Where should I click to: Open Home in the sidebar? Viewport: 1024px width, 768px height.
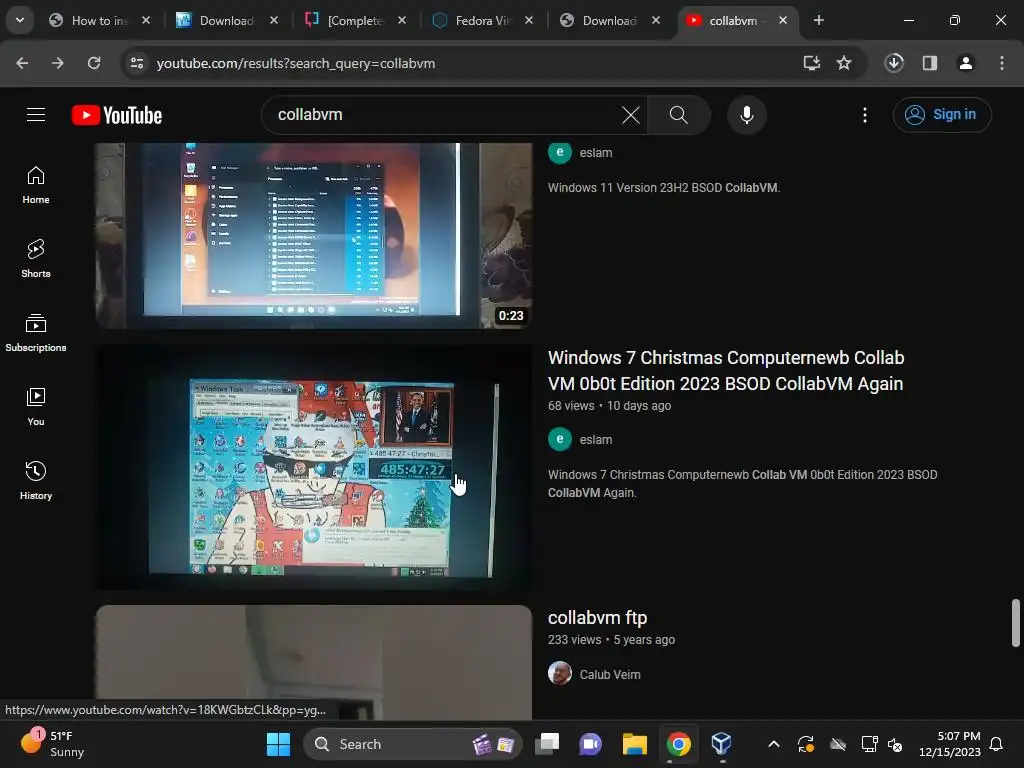tap(36, 185)
